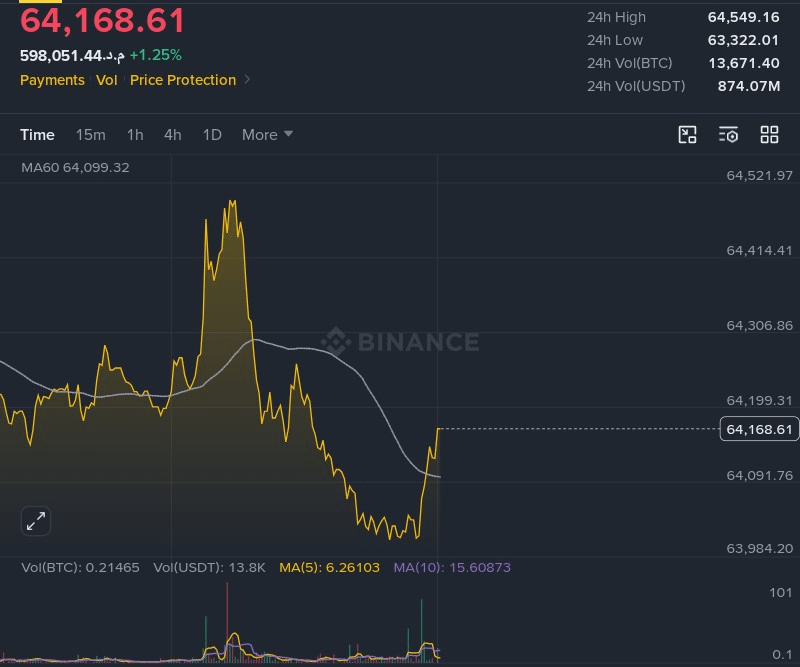The height and width of the screenshot is (667, 800).
Task: Switch to the 1D interval
Action: pos(212,135)
